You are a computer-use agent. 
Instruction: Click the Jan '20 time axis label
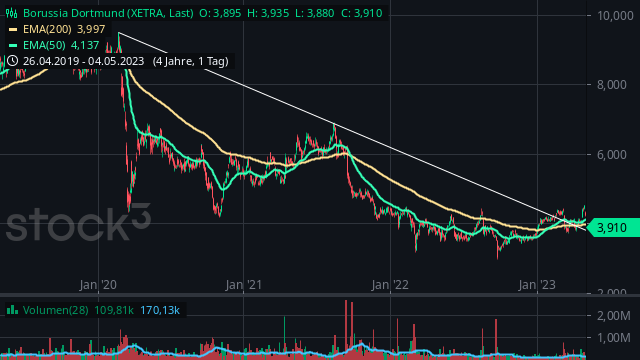[98, 285]
